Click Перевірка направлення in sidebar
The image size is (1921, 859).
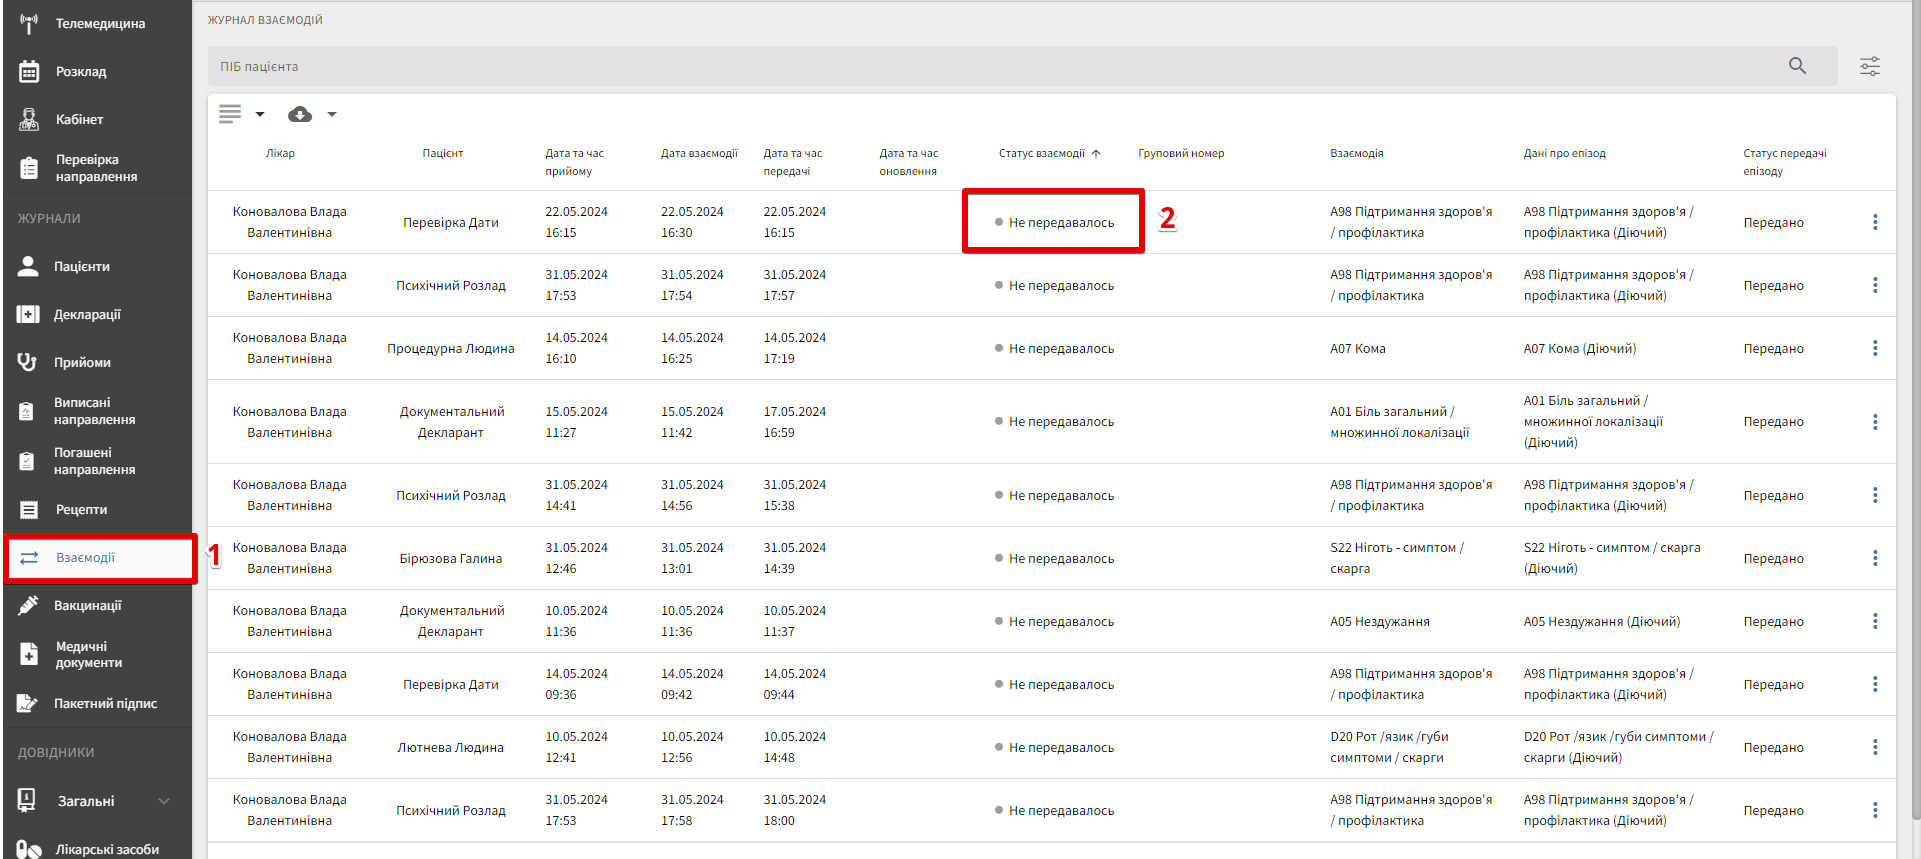[x=96, y=168]
